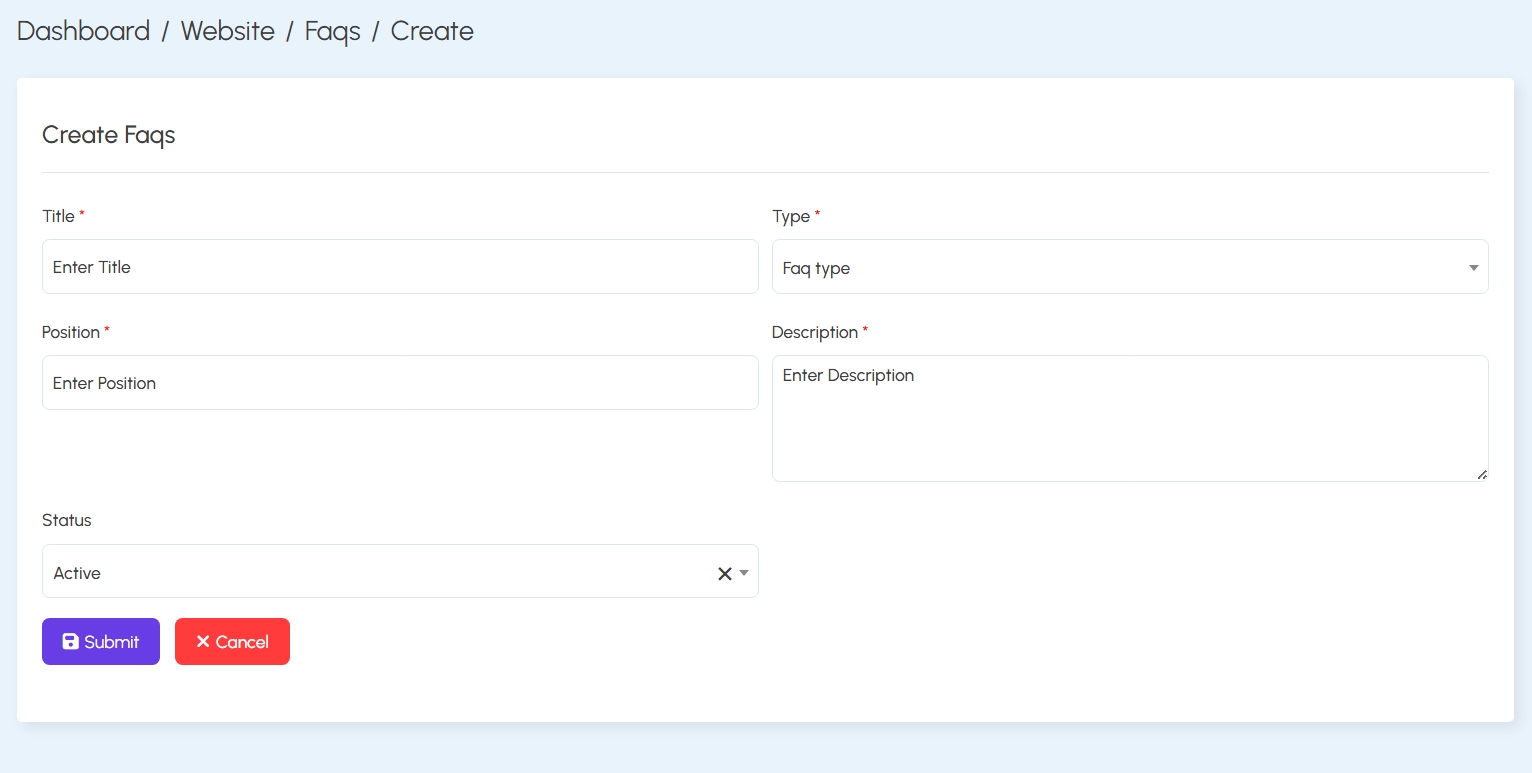
Task: Focus the Enter Title input field
Action: [400, 266]
